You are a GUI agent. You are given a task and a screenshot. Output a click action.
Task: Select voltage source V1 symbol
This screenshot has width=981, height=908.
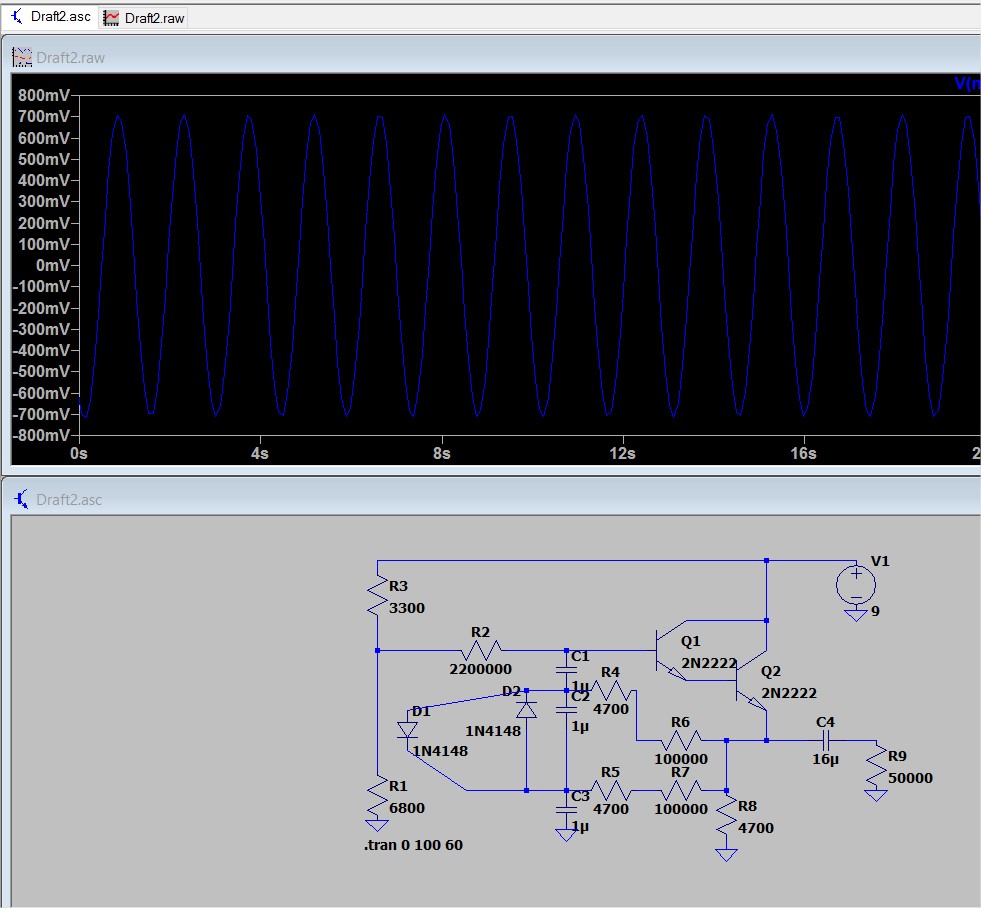tap(856, 585)
